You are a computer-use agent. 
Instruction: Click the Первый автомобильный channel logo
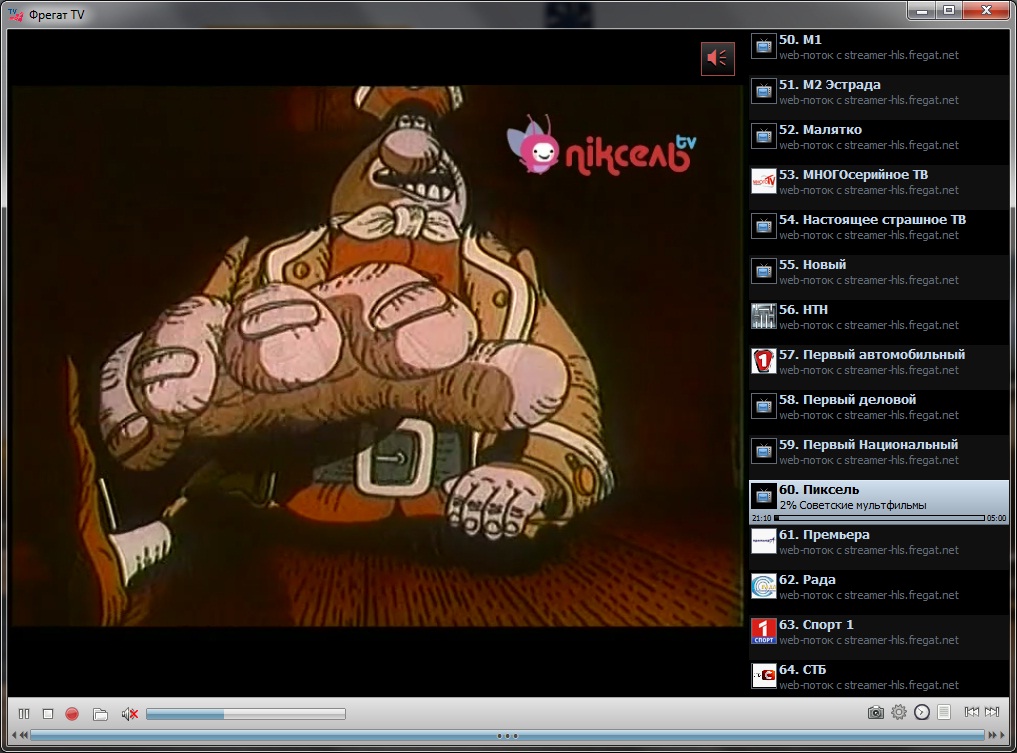pos(763,361)
